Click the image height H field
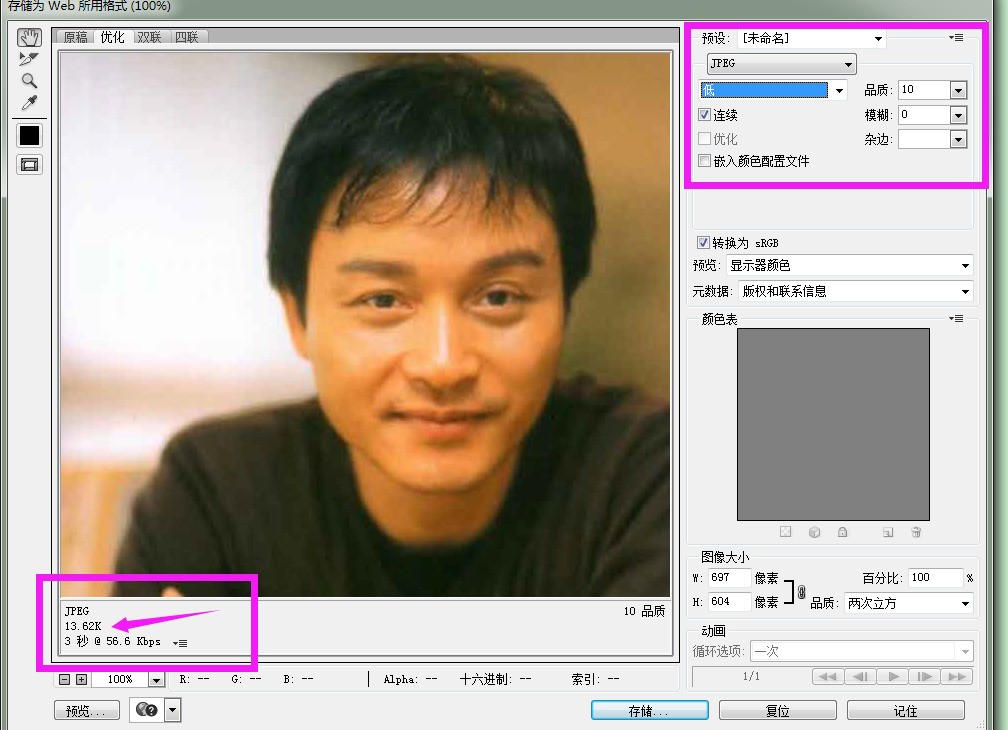Image resolution: width=1008 pixels, height=730 pixels. pos(729,602)
